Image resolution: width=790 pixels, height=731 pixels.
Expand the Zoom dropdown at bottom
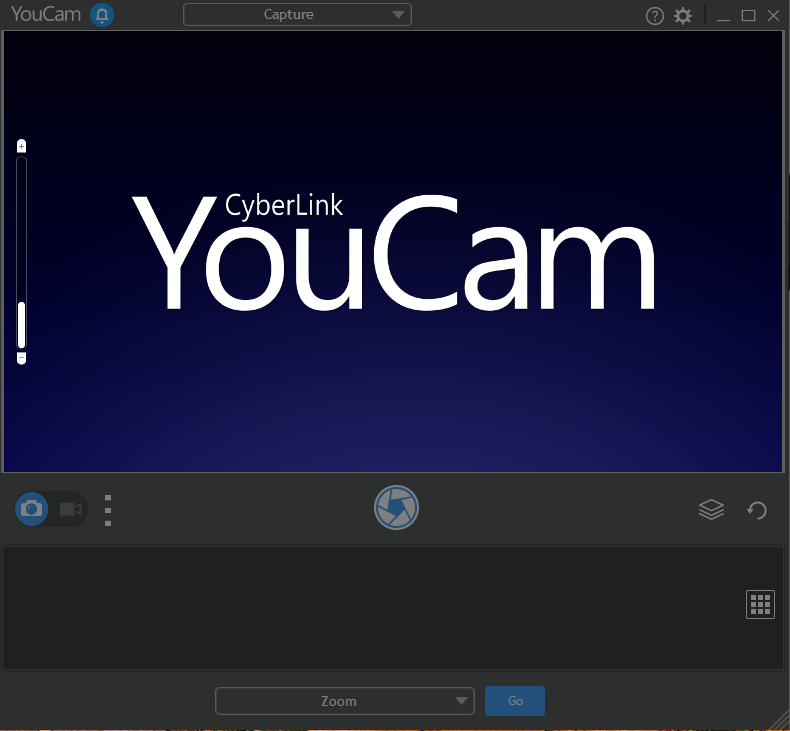click(x=345, y=701)
